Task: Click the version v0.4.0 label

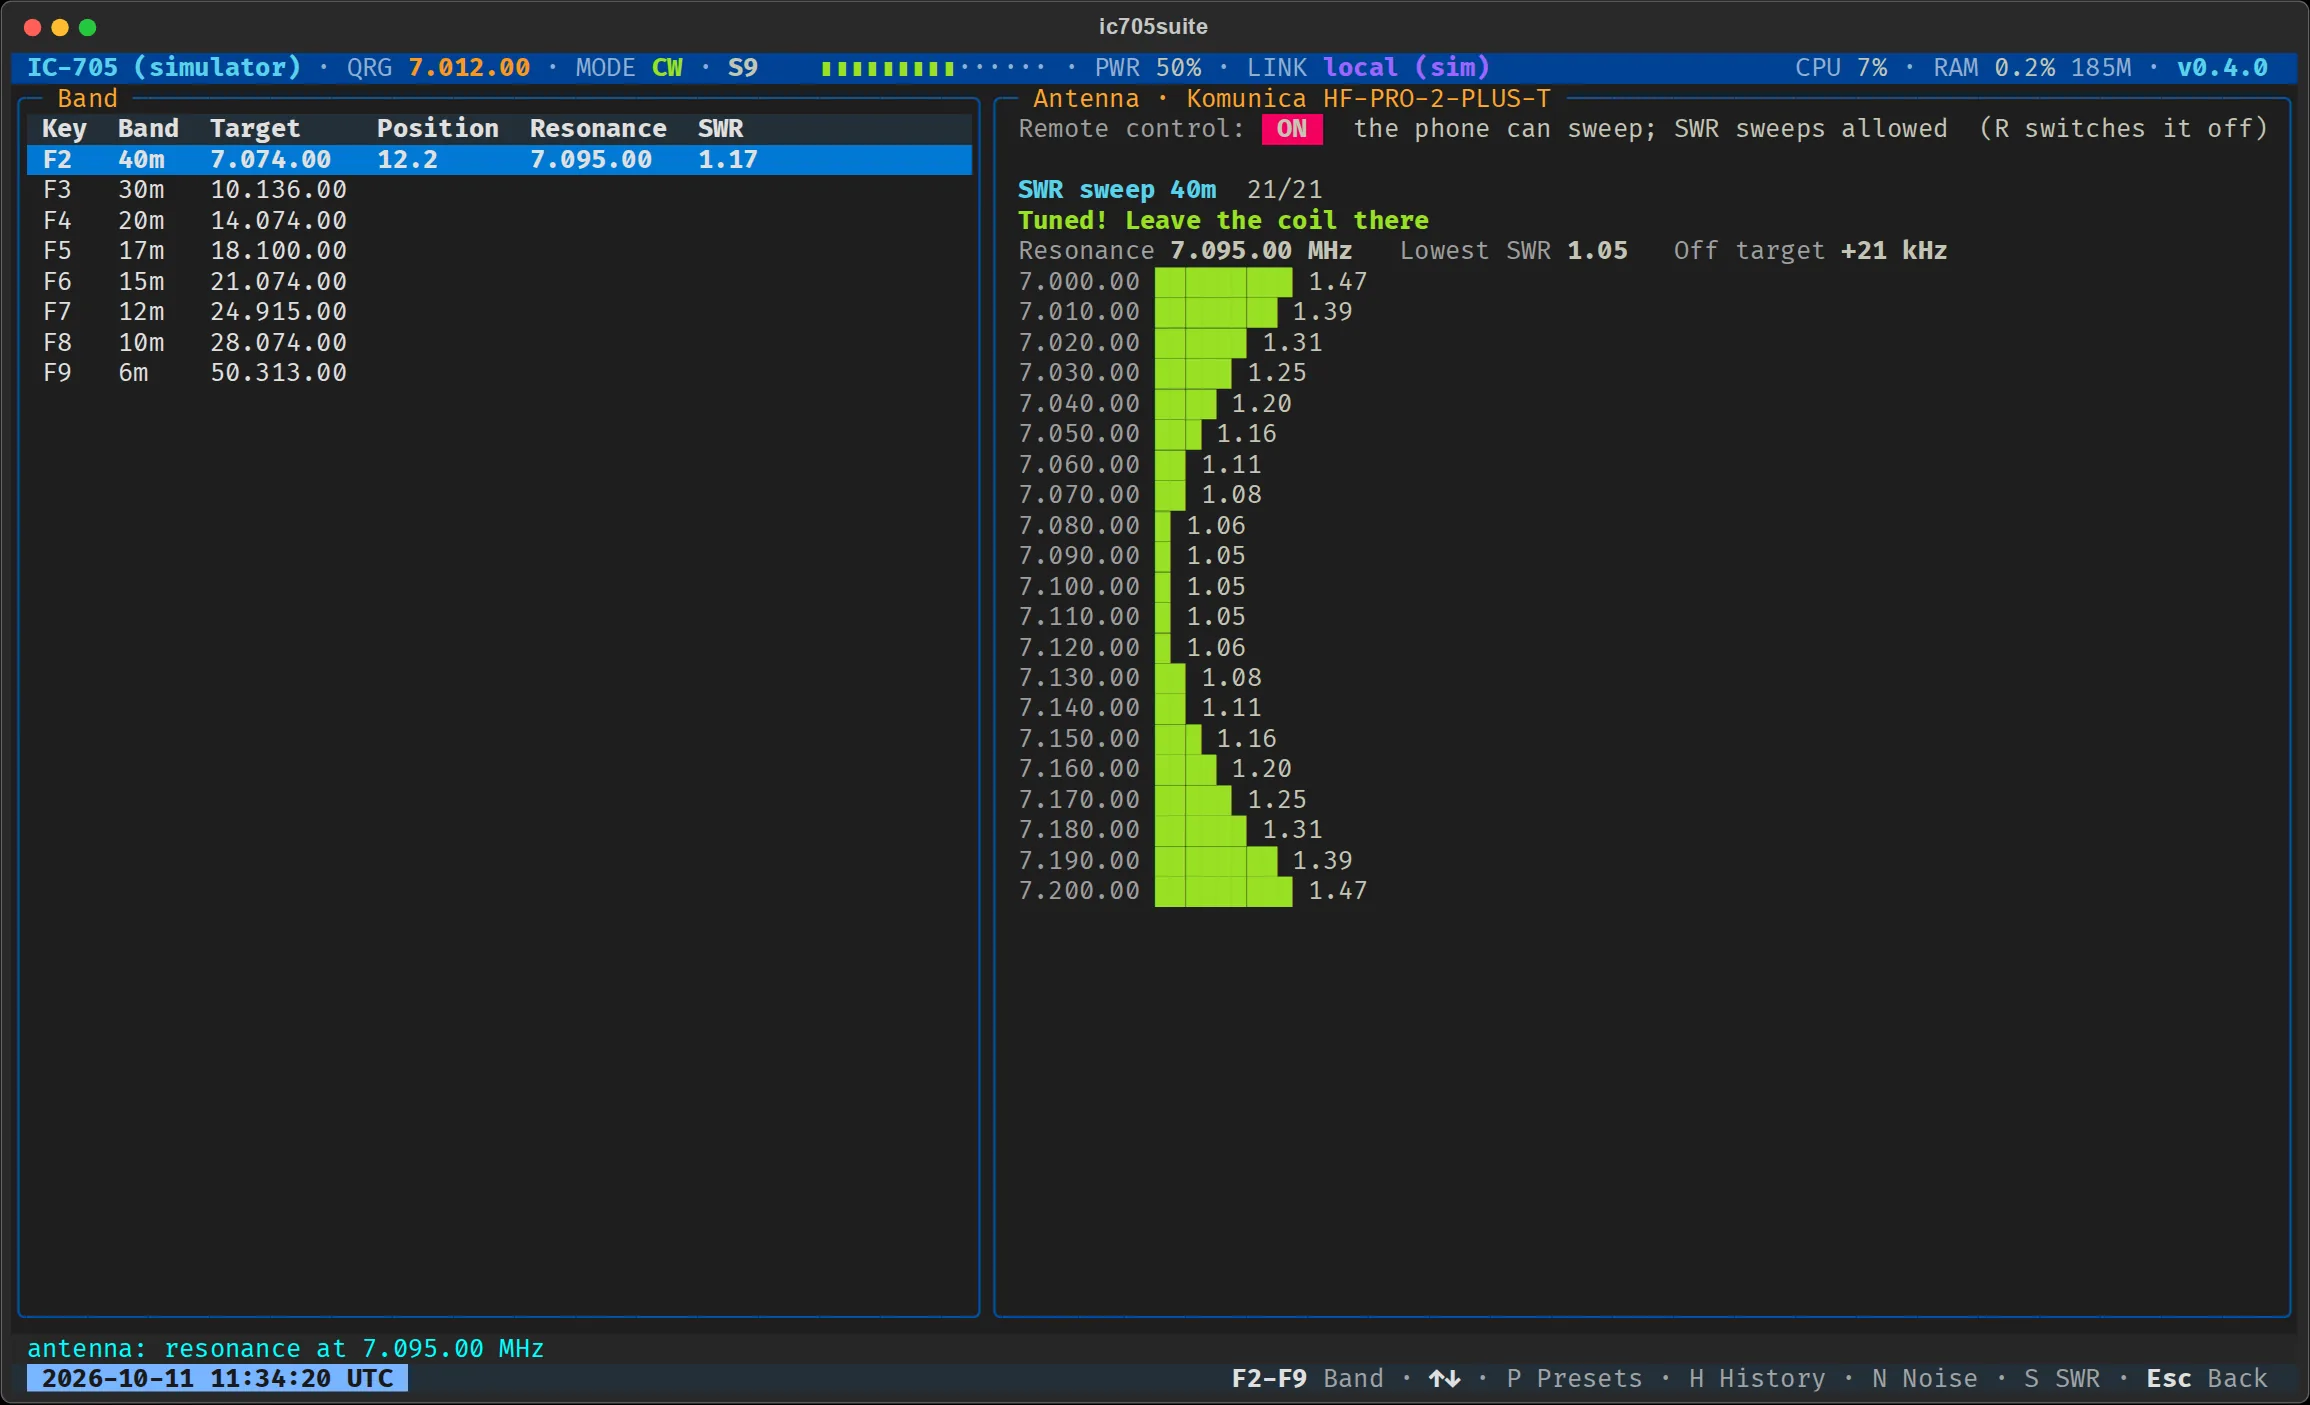Action: [x=2222, y=68]
